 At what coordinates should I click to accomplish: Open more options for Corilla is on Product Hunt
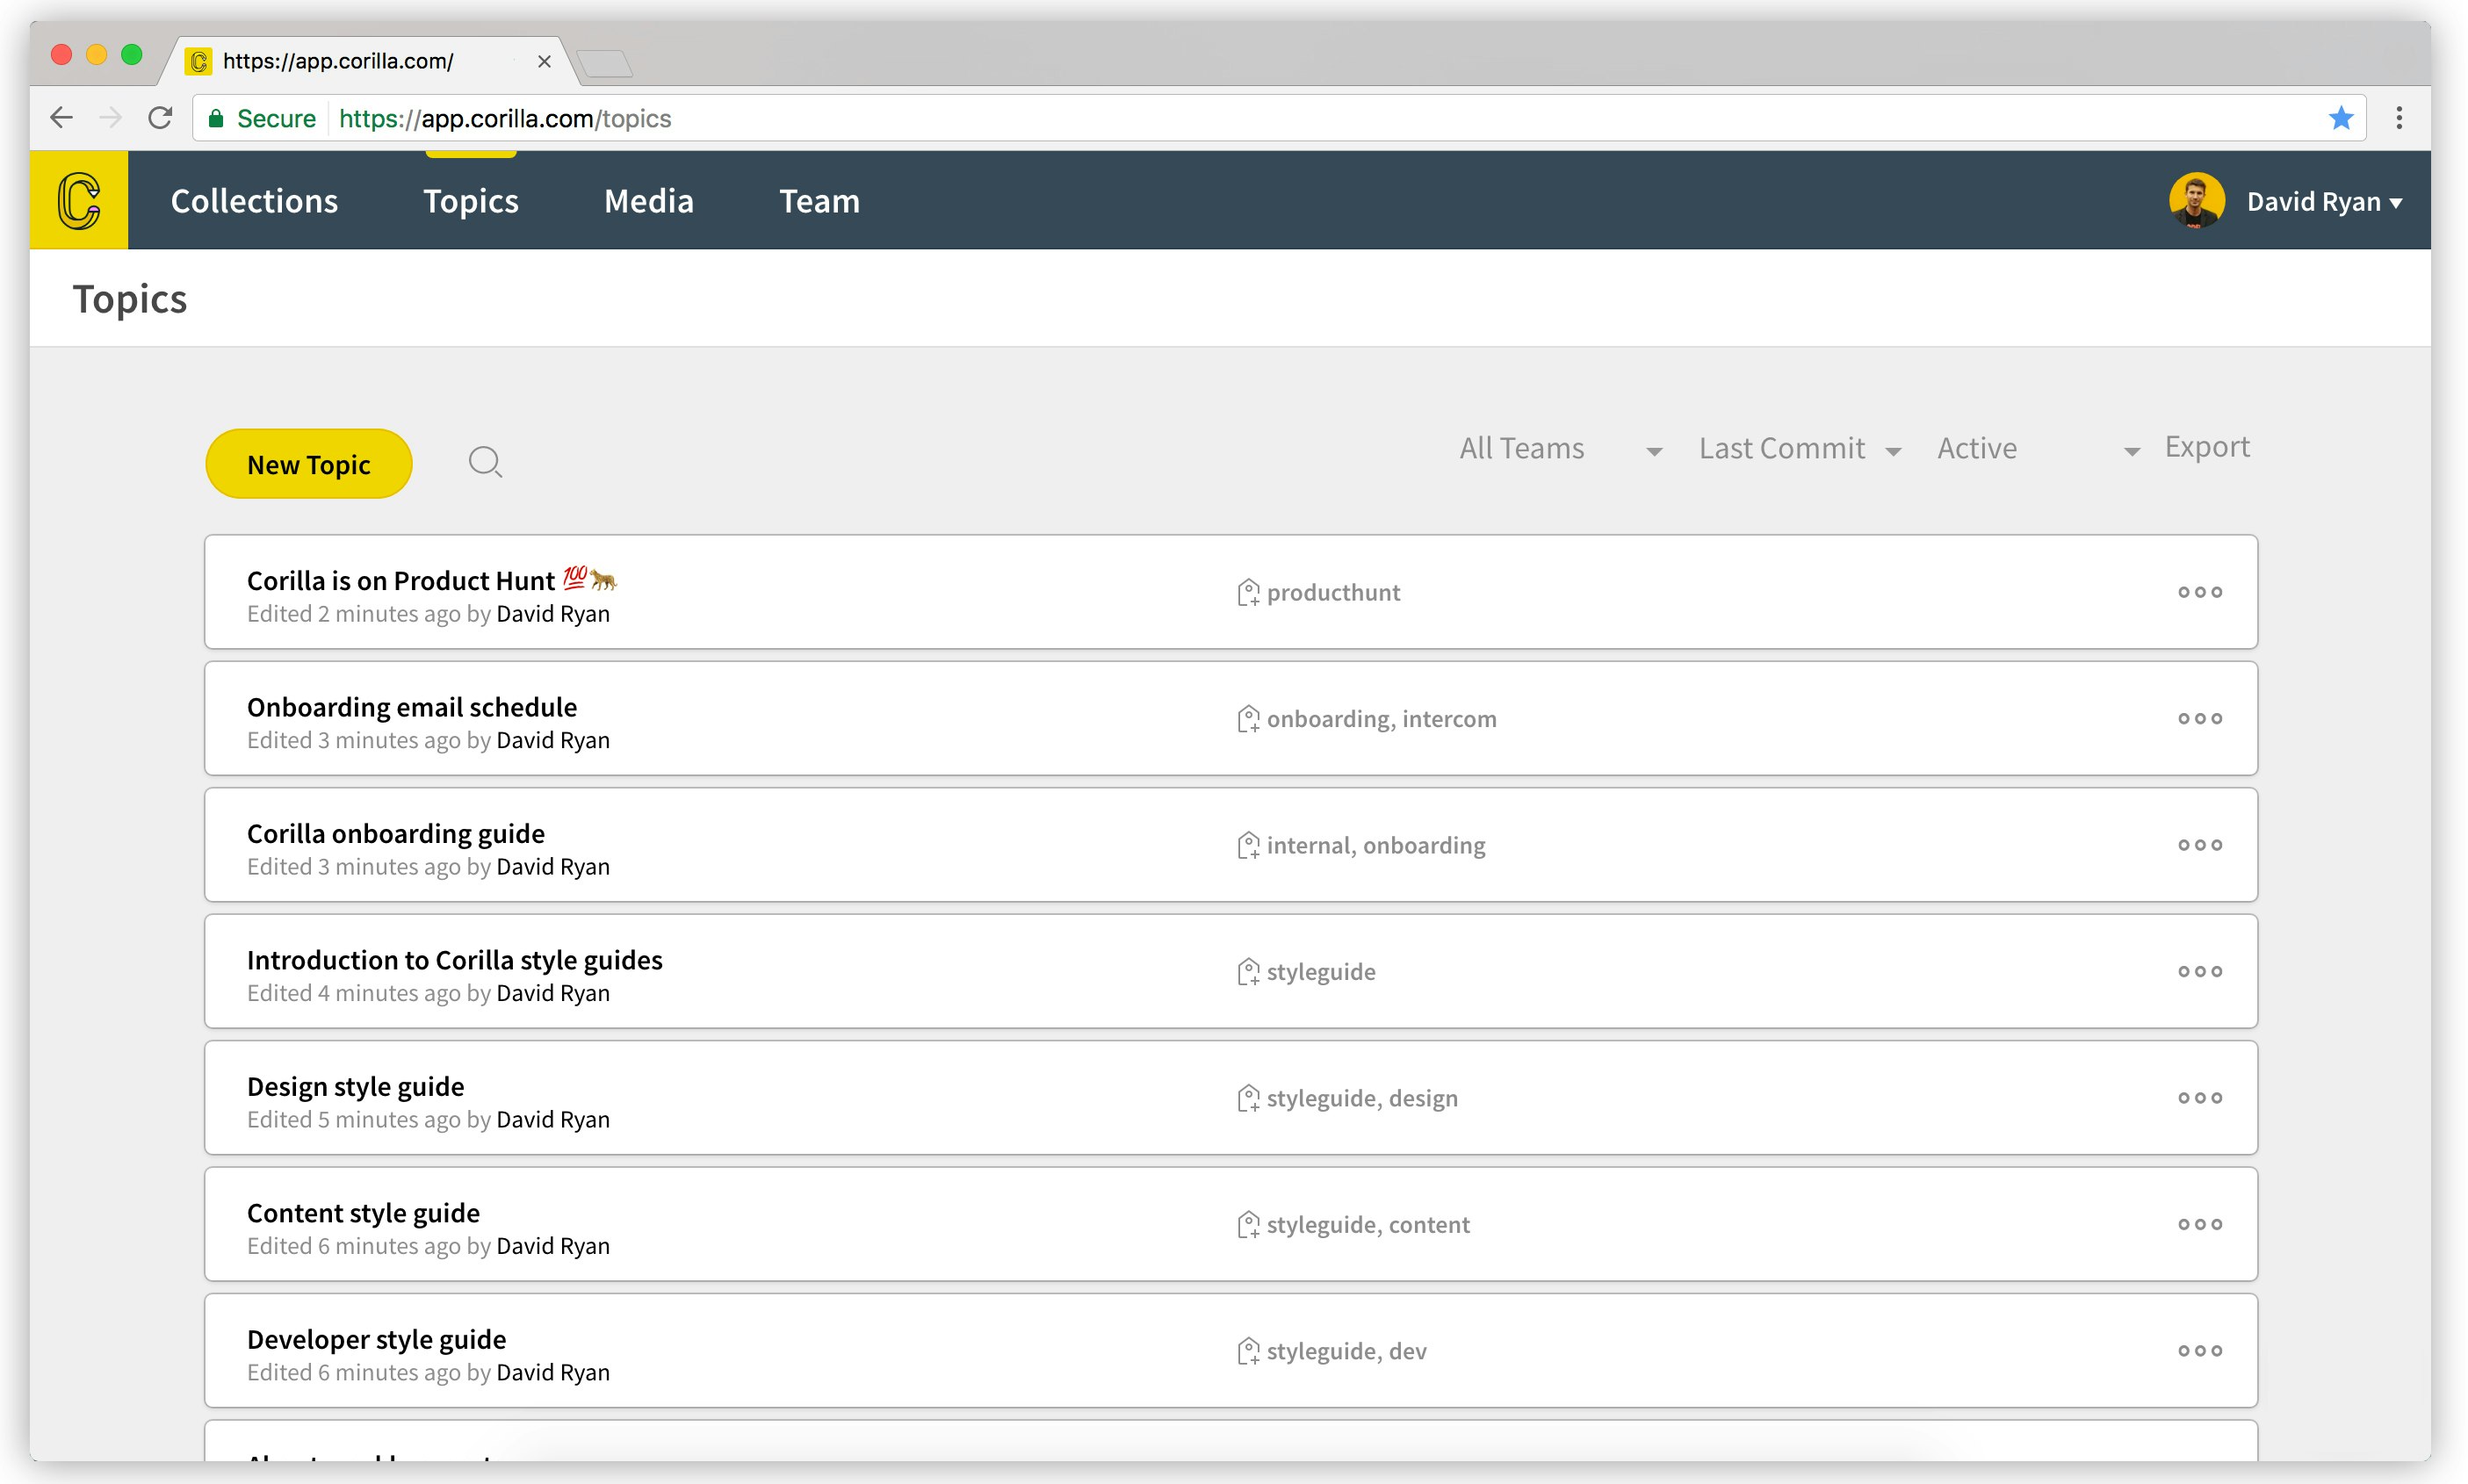pos(2199,592)
